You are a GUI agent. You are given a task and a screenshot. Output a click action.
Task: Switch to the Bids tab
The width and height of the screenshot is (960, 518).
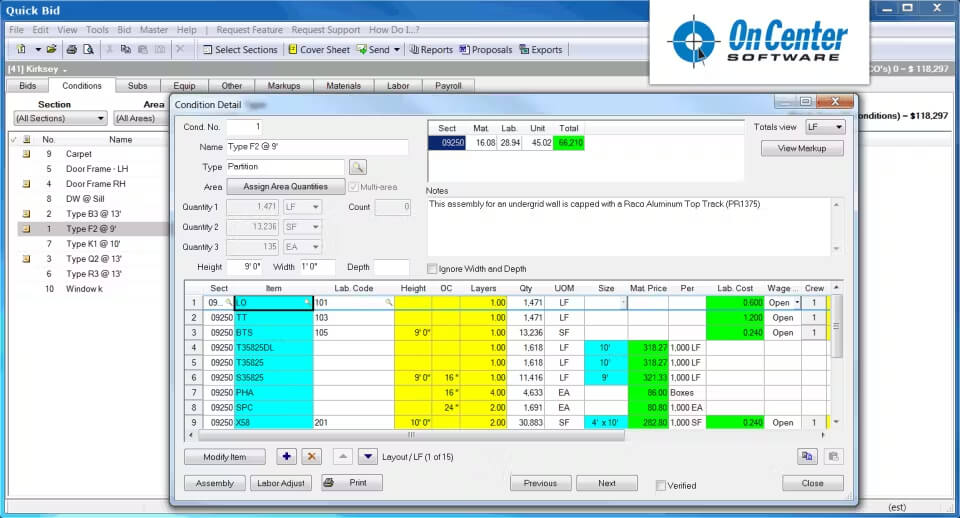click(28, 86)
